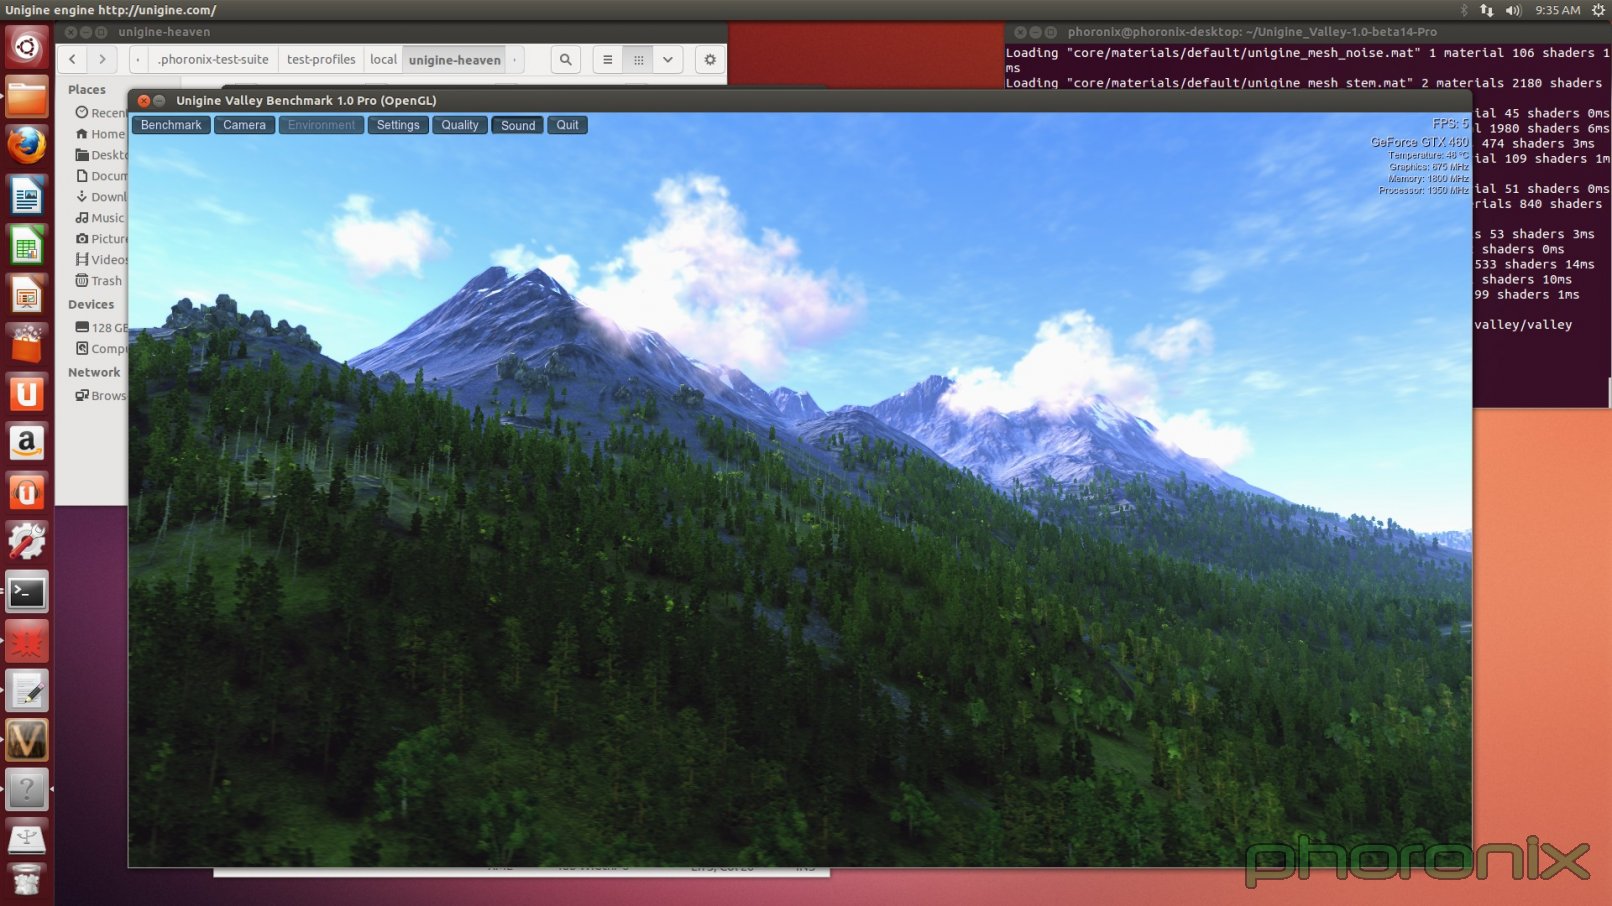
Task: Select unigine-heaven path segment
Action: pos(455,60)
